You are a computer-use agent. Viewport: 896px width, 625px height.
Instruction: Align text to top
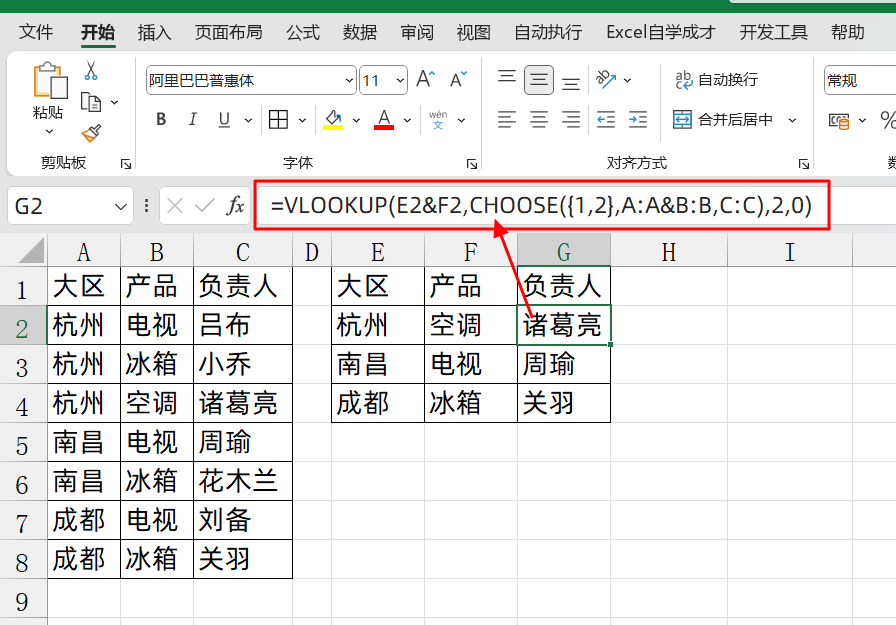coord(507,77)
